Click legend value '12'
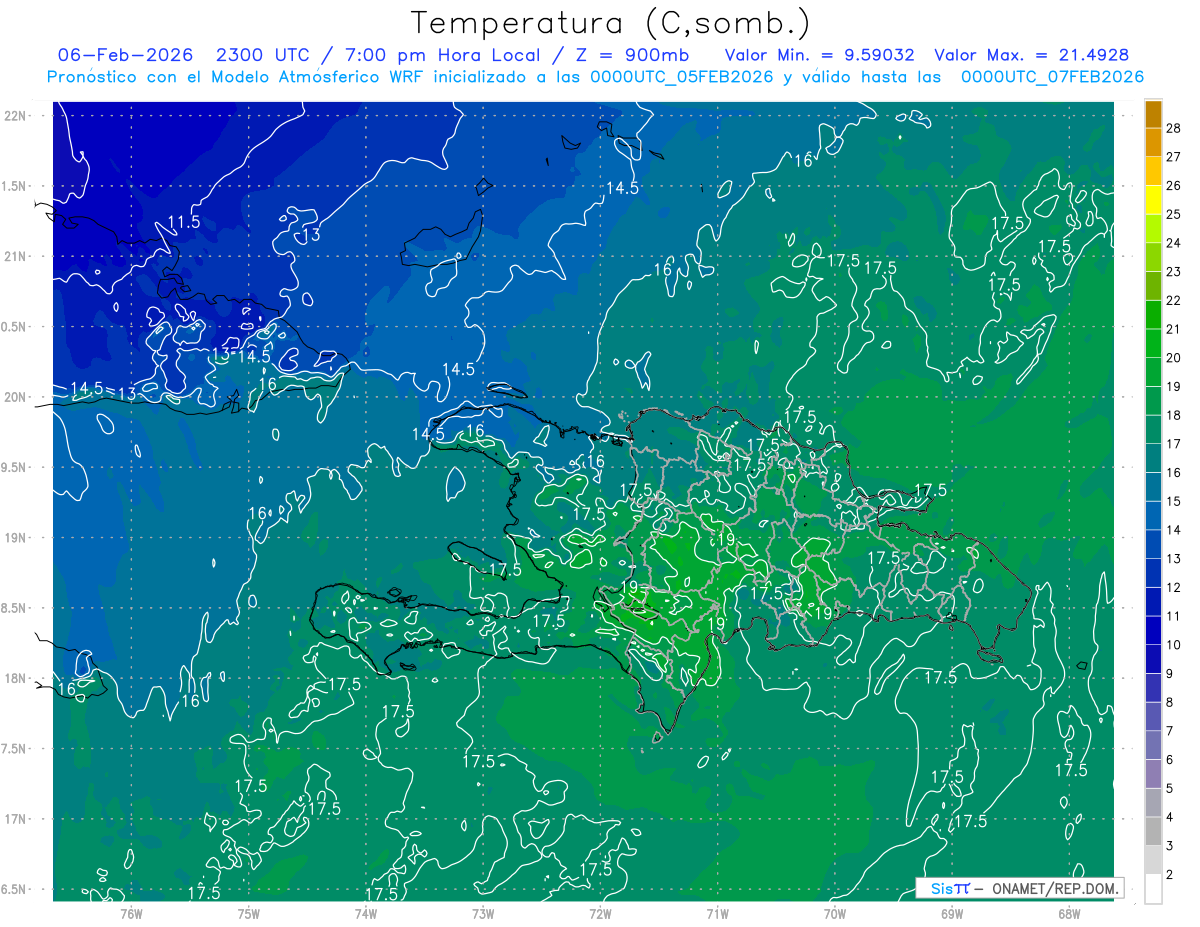Viewport: 1200px width, 927px height. click(1174, 587)
